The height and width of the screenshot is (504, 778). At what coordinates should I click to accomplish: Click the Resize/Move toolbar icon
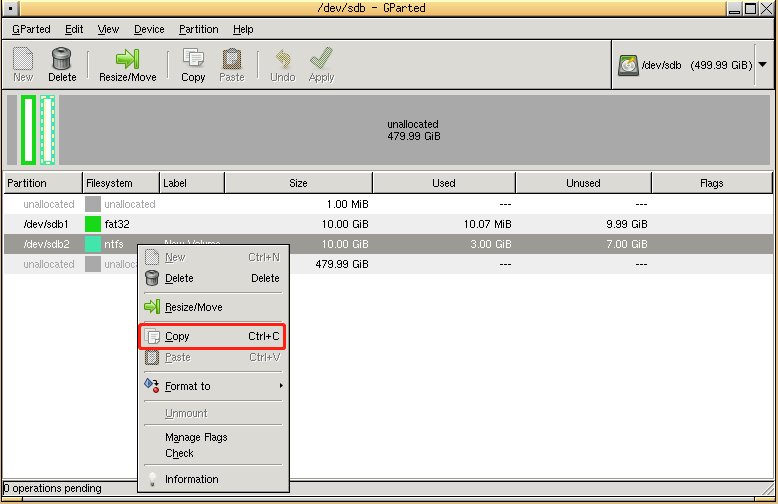(x=127, y=58)
